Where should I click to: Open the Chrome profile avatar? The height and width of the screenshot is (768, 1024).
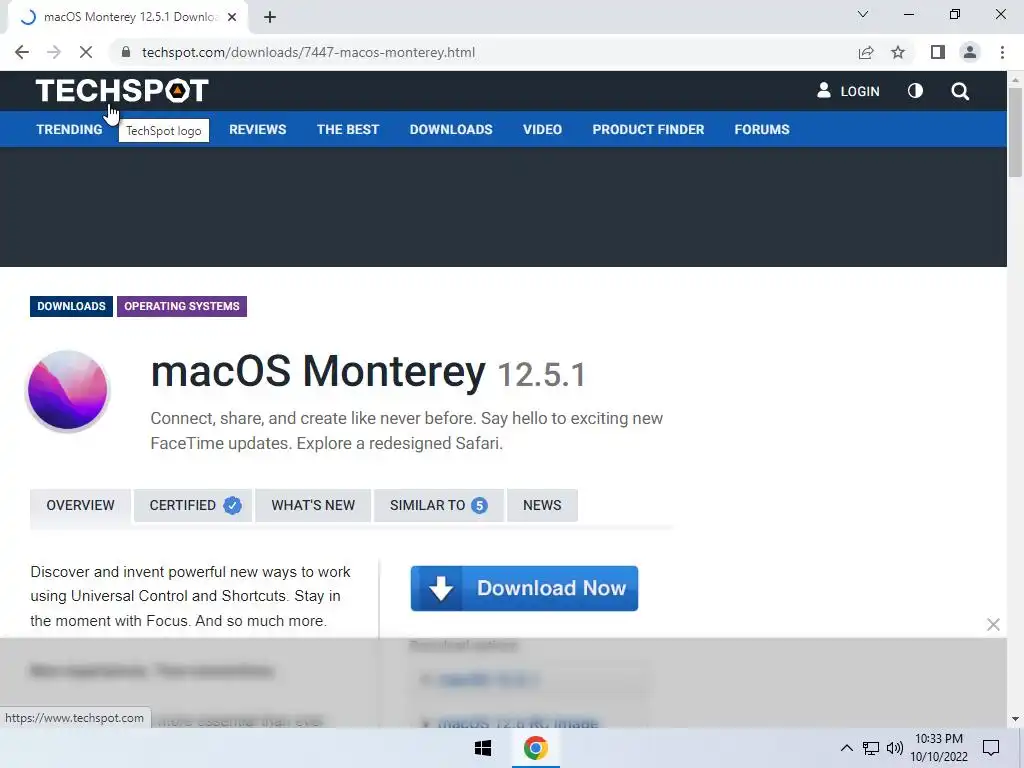point(970,52)
